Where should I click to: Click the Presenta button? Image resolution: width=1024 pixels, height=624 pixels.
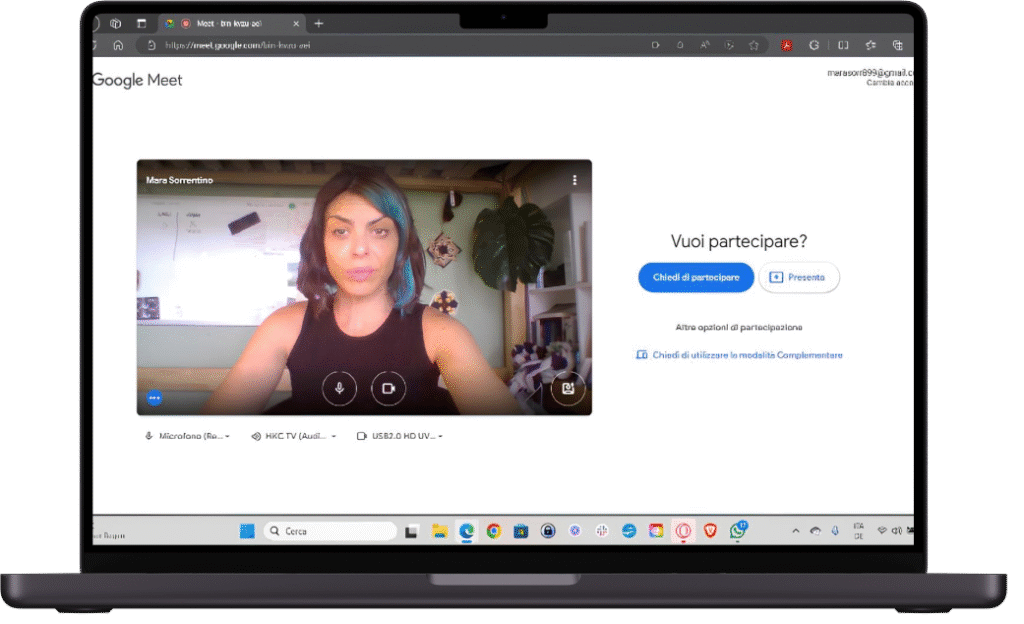799,277
